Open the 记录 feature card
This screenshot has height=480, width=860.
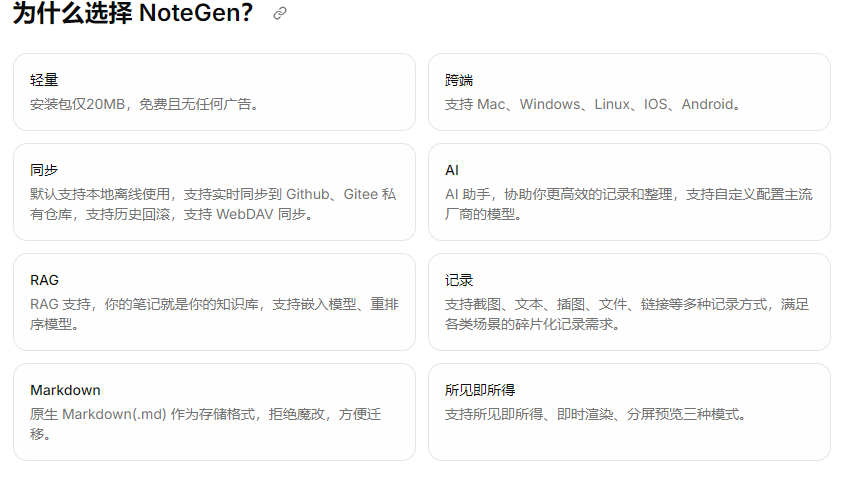point(629,302)
